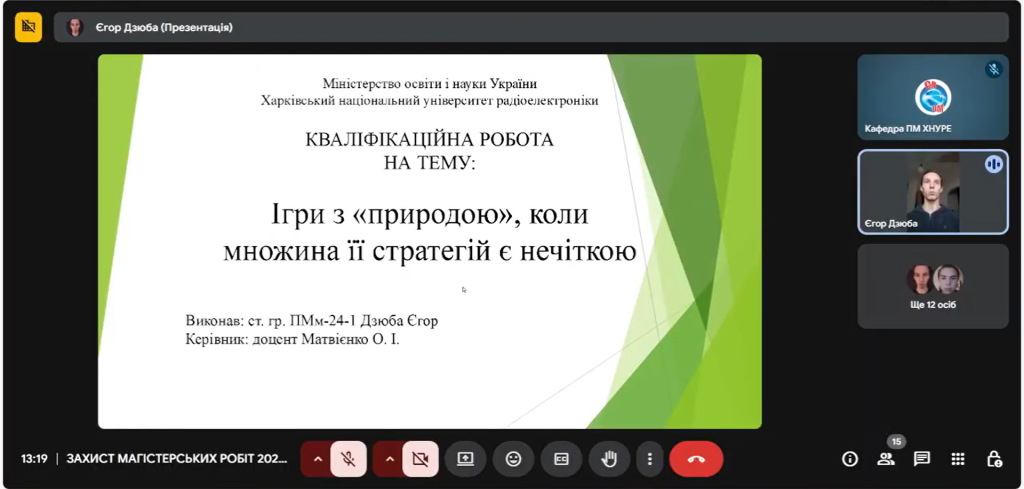The height and width of the screenshot is (489, 1024).
Task: Open the three-dot more options menu
Action: pyautogui.click(x=649, y=459)
